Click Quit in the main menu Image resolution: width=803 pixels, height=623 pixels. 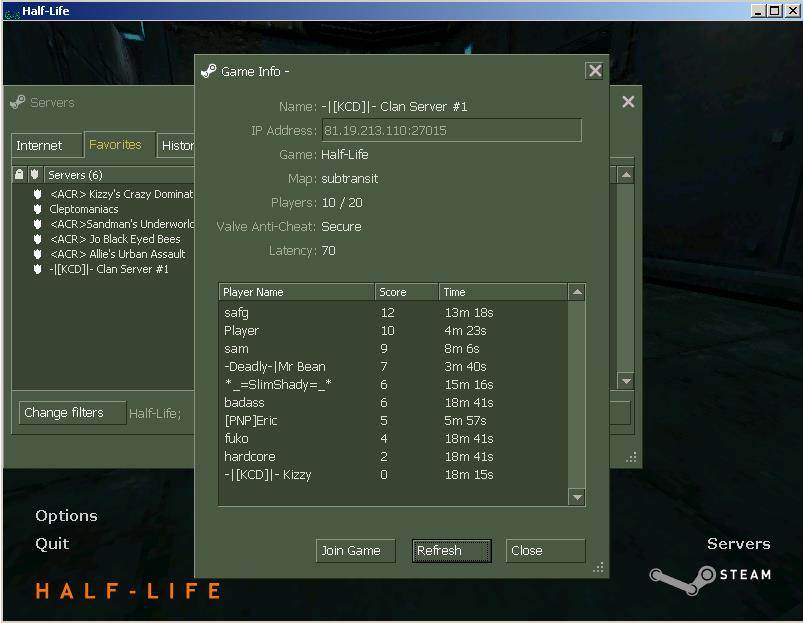52,544
